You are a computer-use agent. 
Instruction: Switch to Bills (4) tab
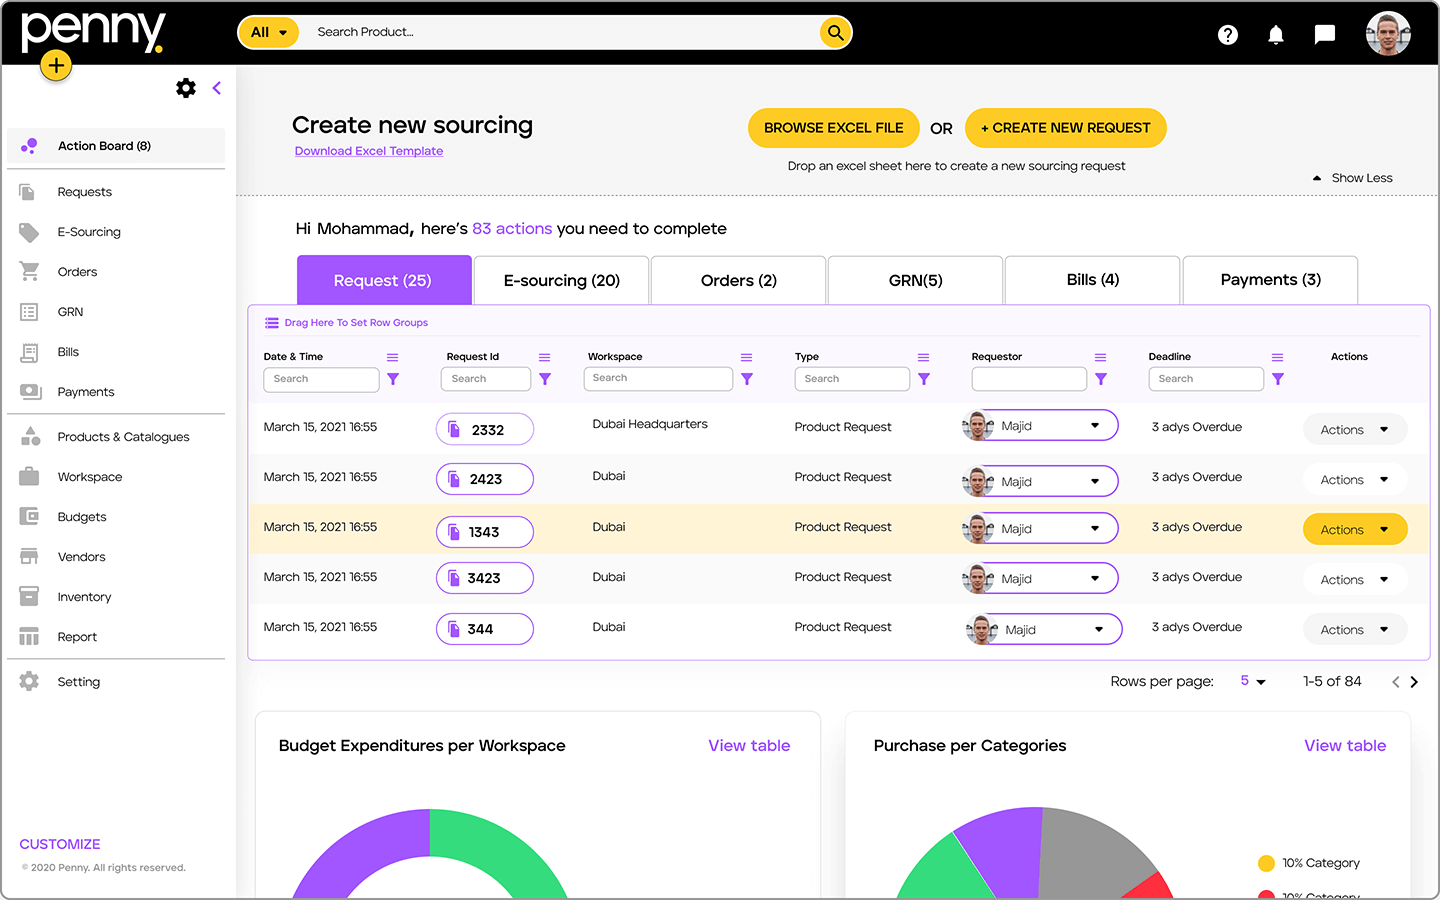pyautogui.click(x=1092, y=280)
